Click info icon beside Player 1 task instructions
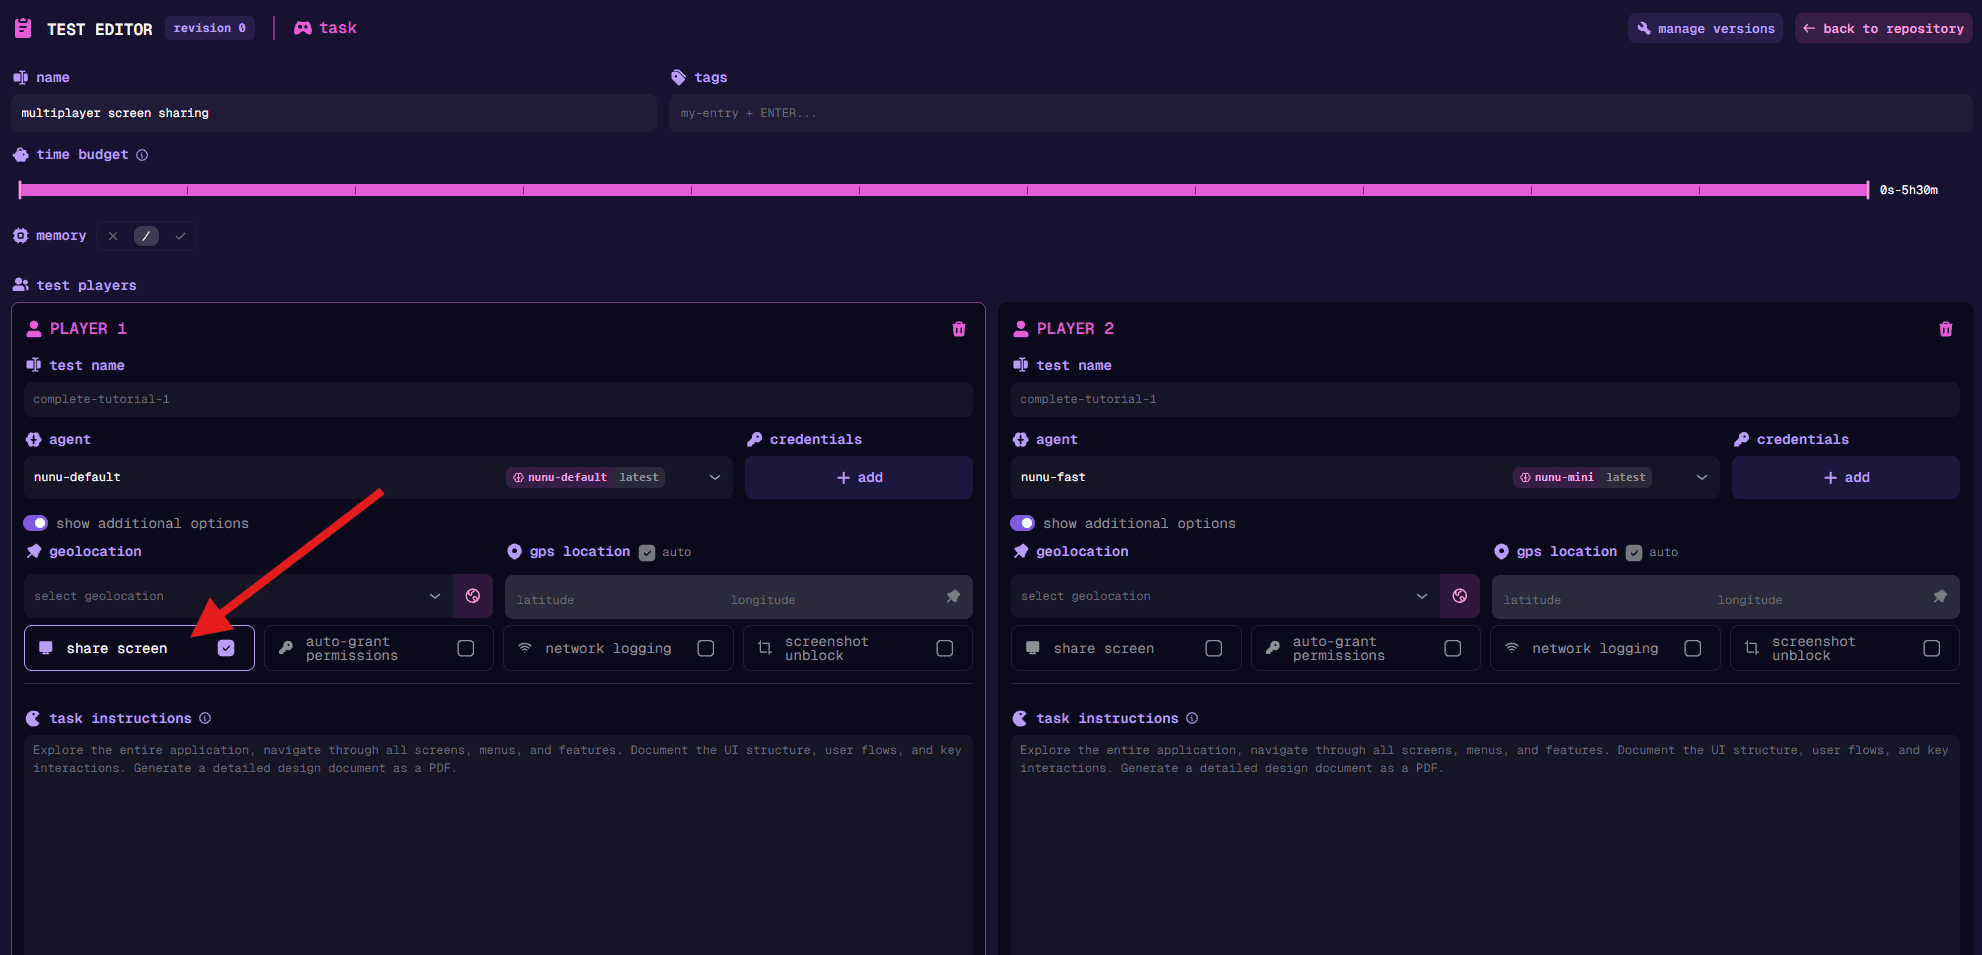The image size is (1982, 955). (205, 718)
